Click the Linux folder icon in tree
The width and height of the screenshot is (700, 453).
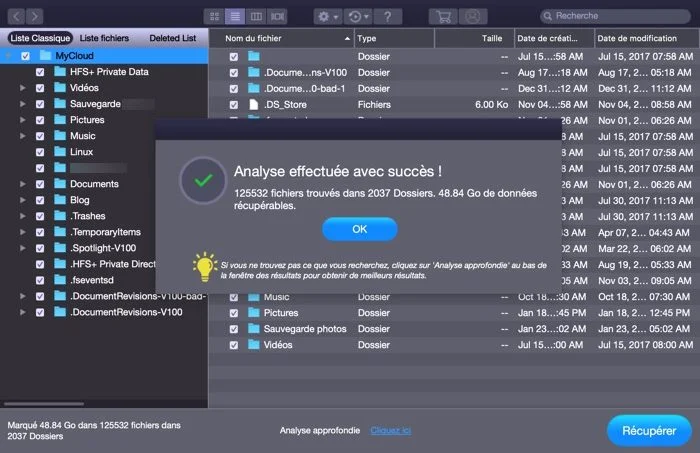tap(60, 152)
